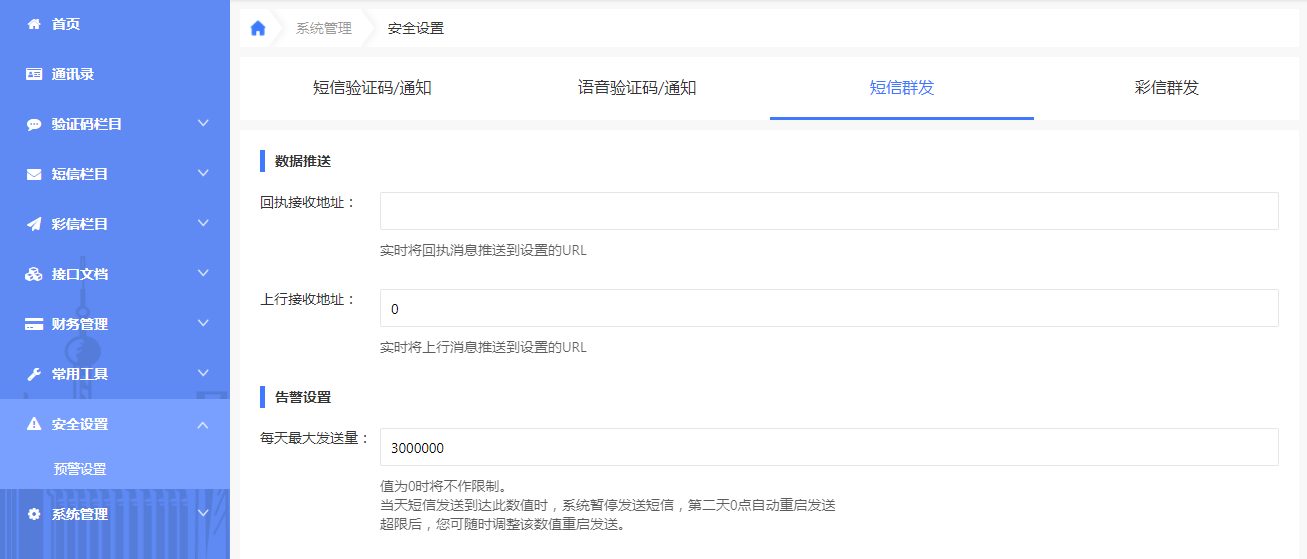
Task: Open the 语音验证码/通知 tab
Action: click(637, 88)
